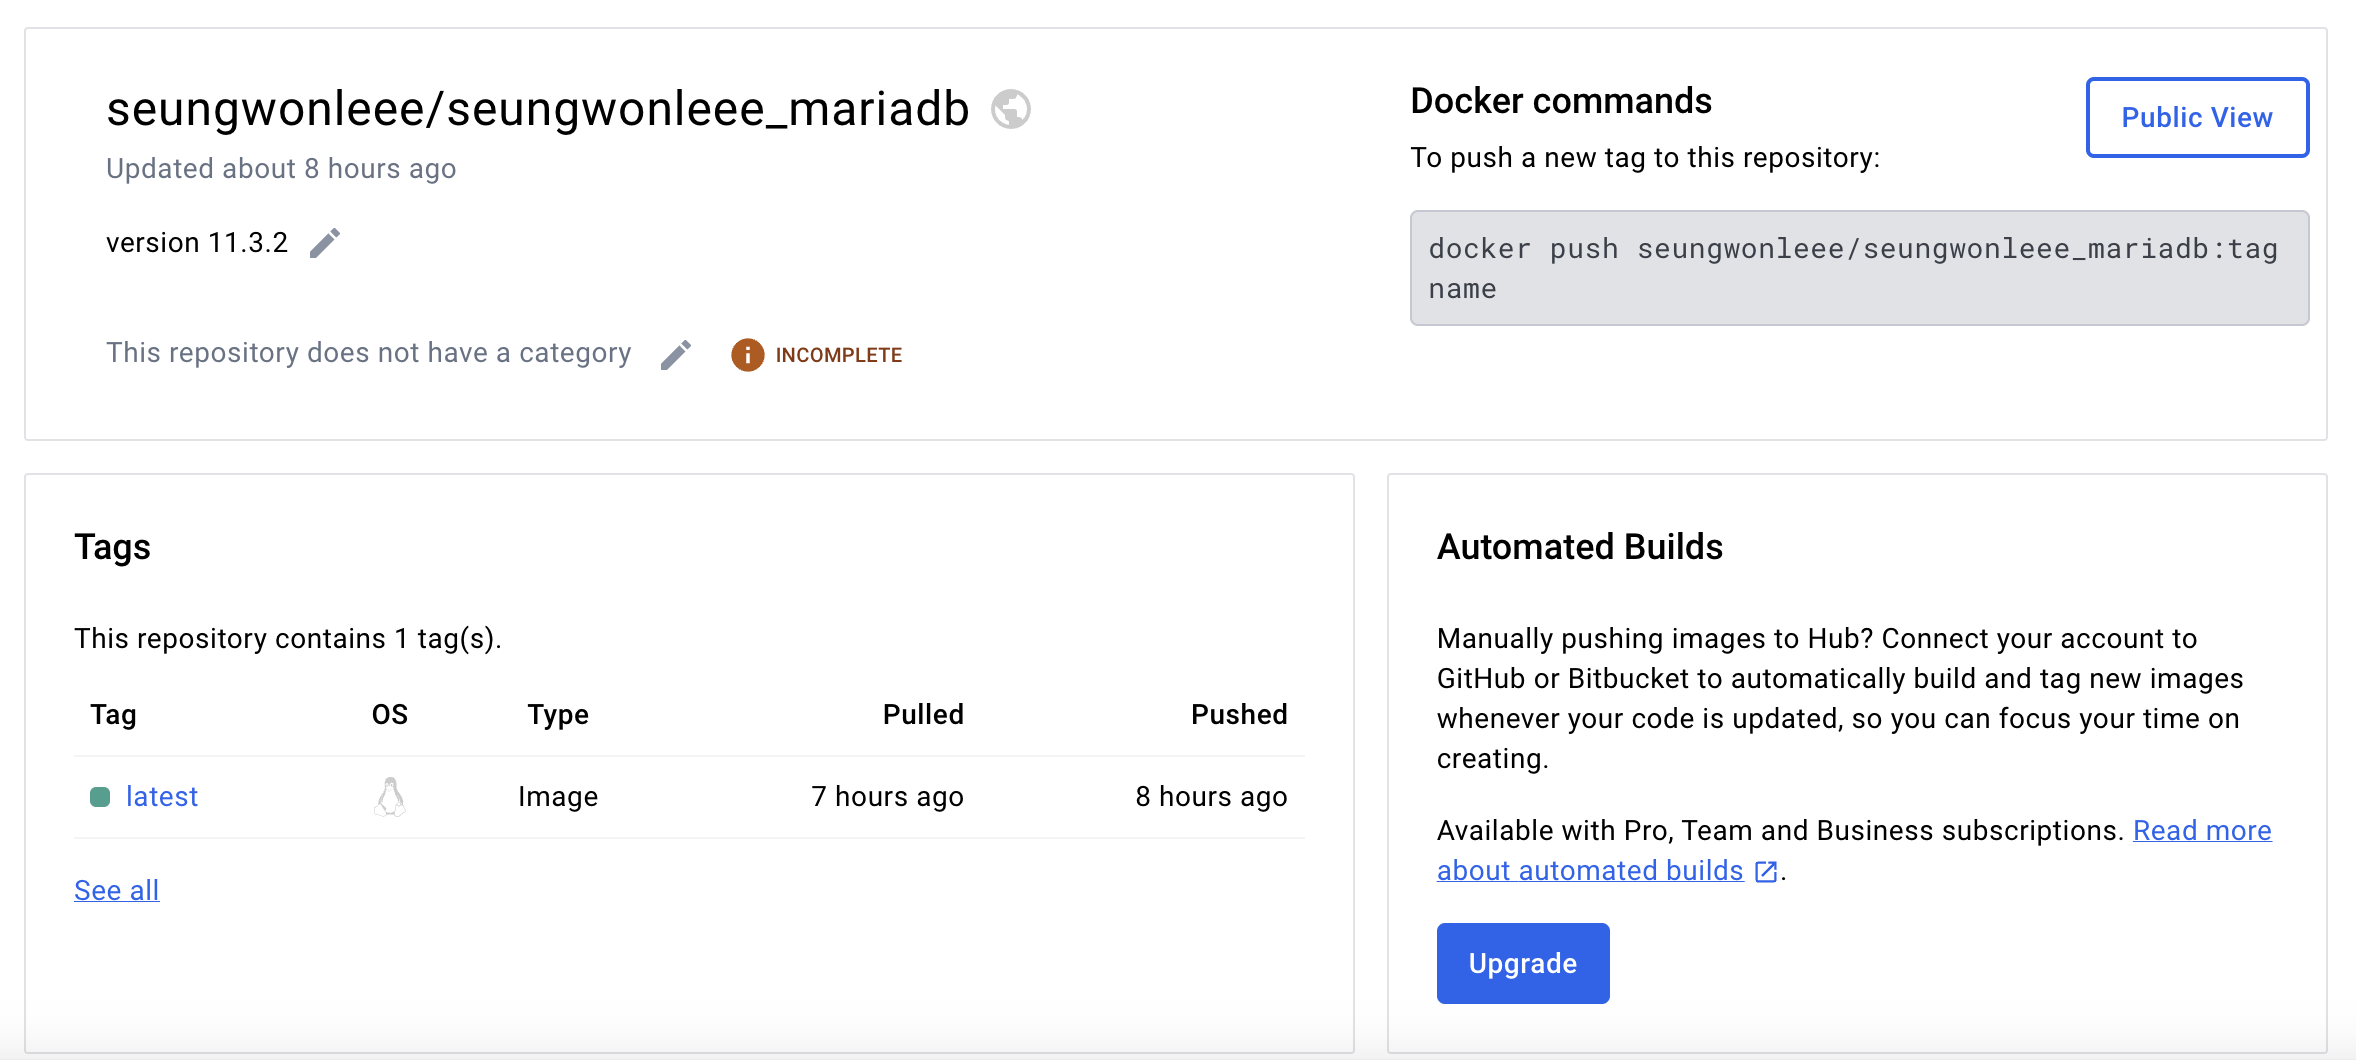The height and width of the screenshot is (1060, 2356).
Task: Click the pencil to edit repository category
Action: tap(676, 354)
